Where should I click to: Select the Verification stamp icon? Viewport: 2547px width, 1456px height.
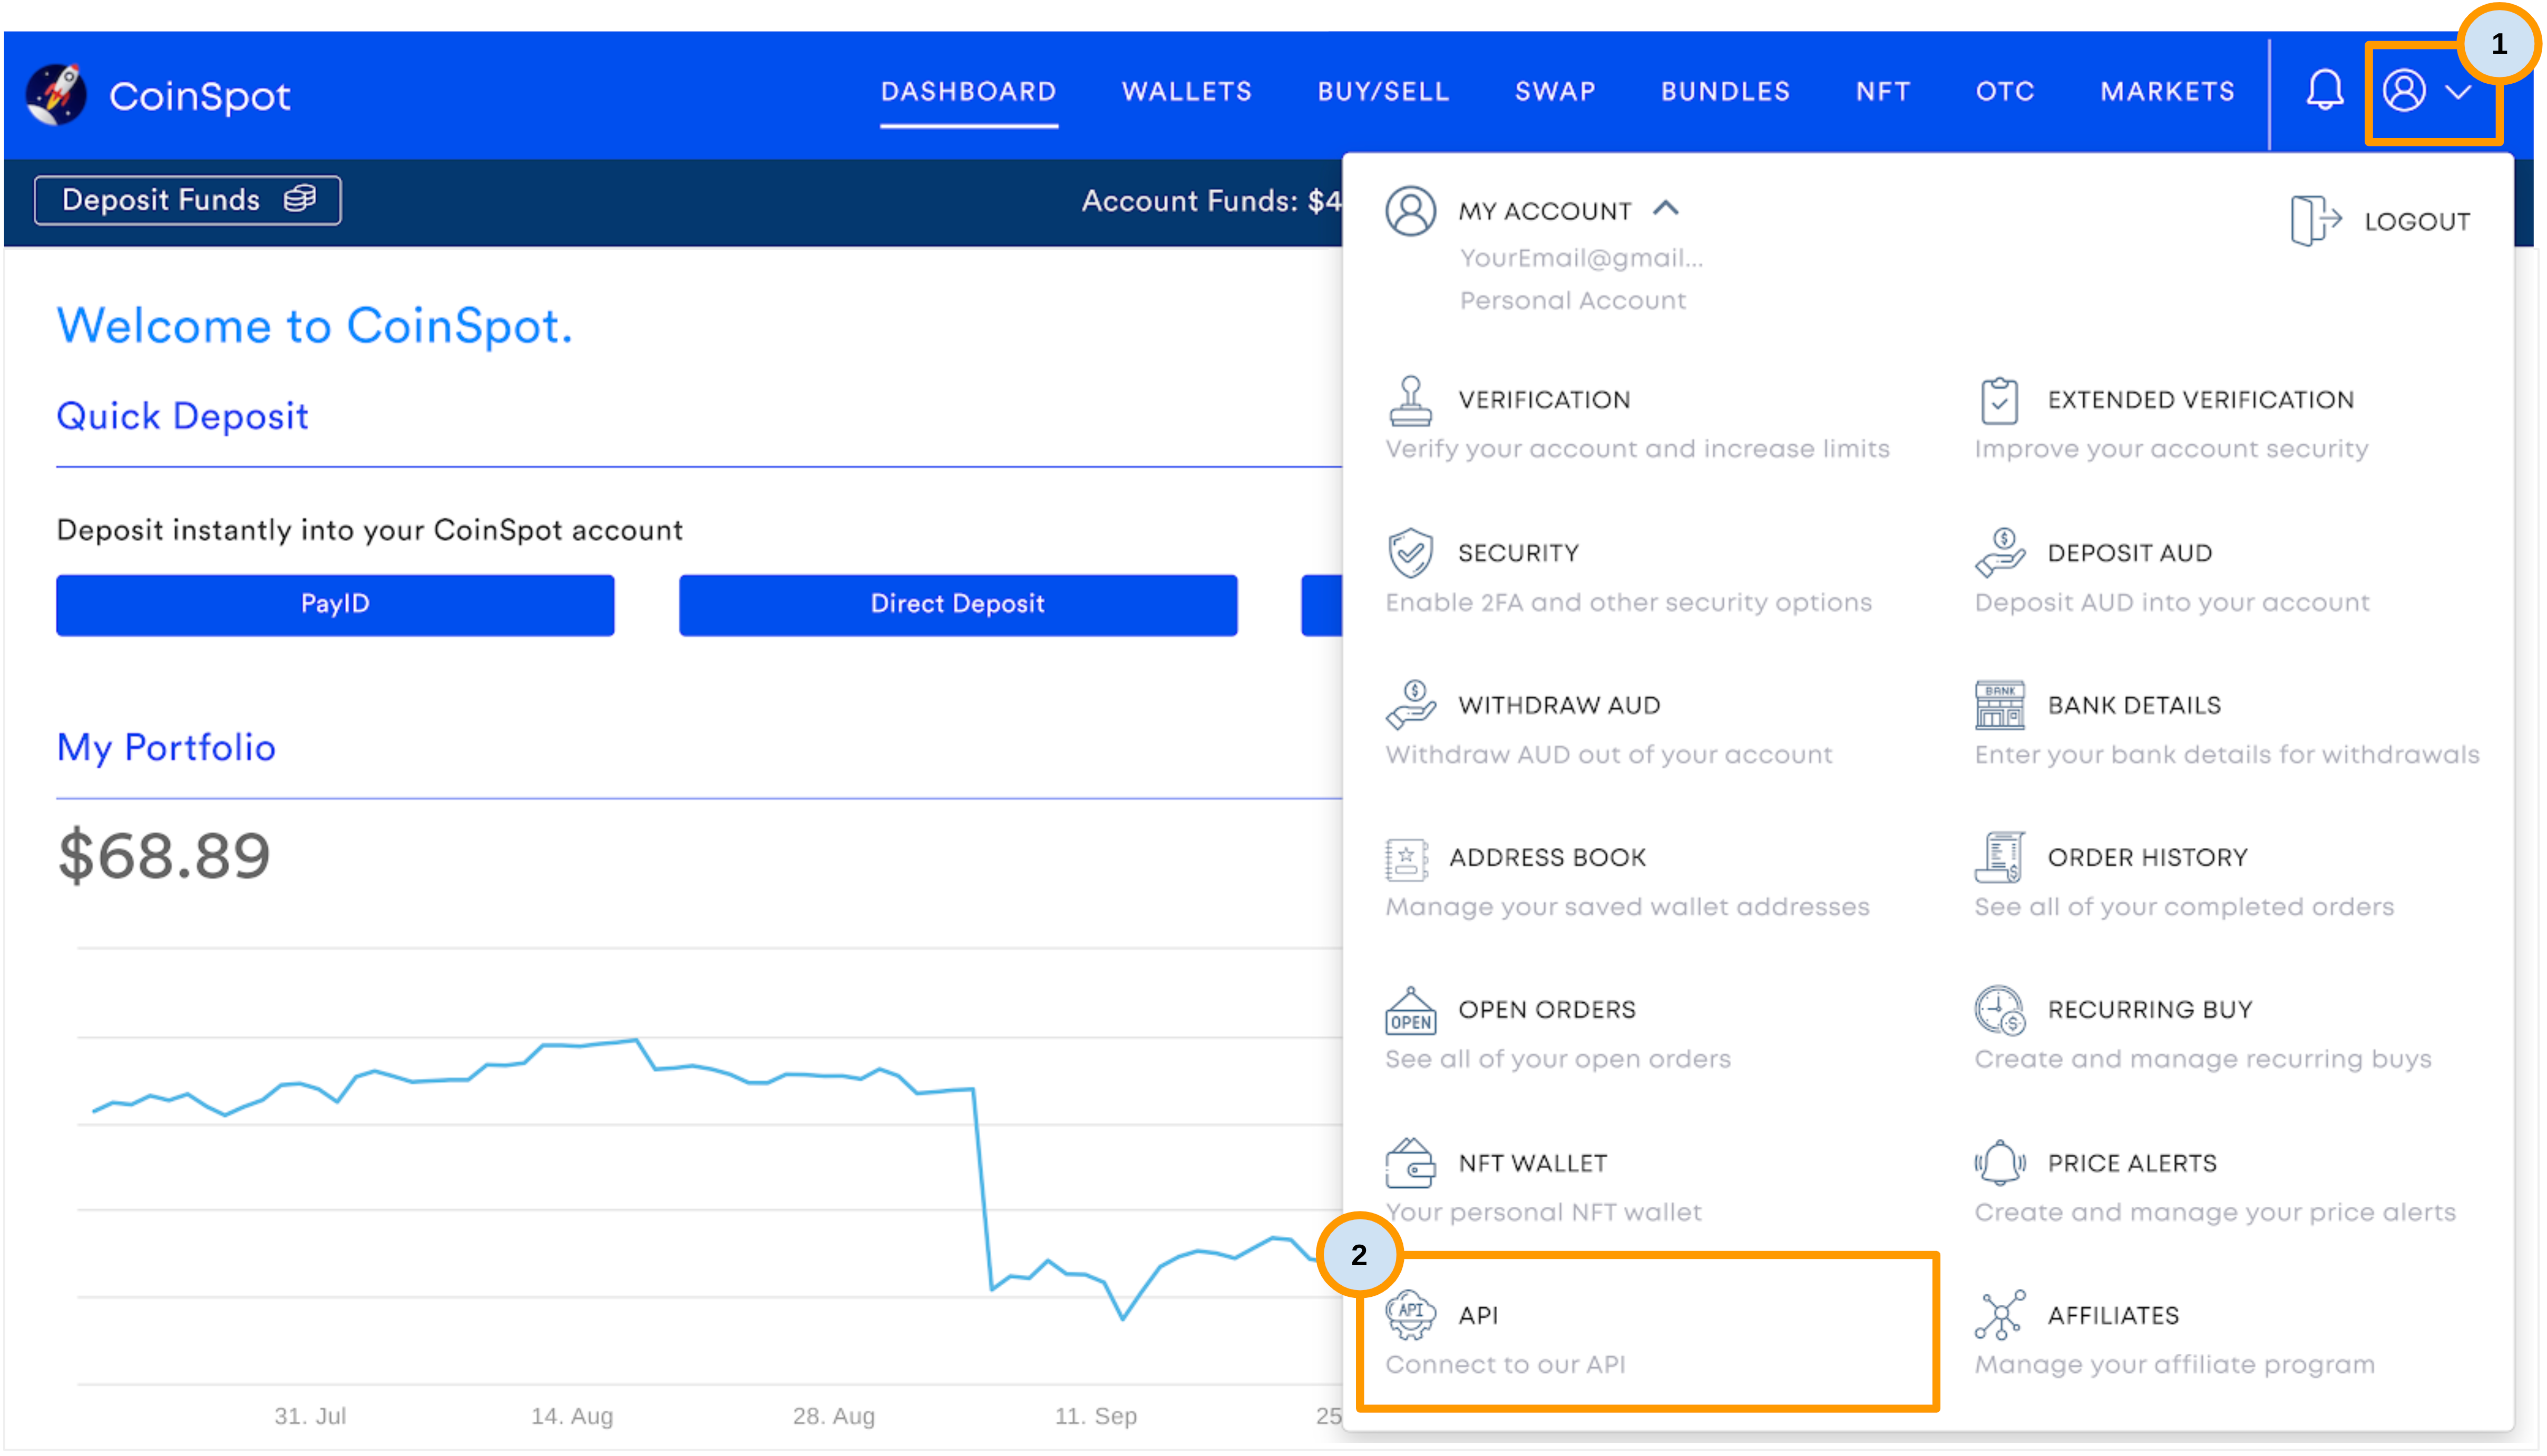pos(1410,401)
